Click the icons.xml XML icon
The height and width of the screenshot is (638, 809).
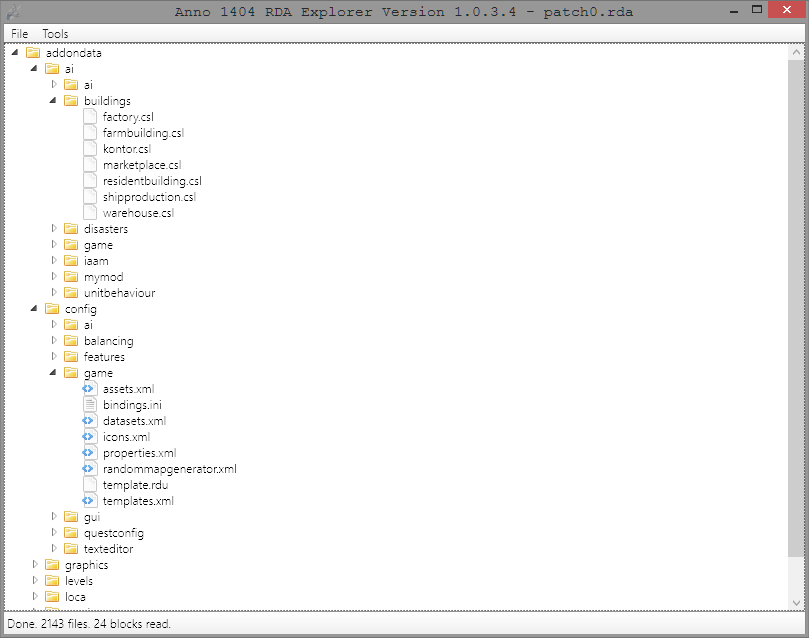point(89,436)
